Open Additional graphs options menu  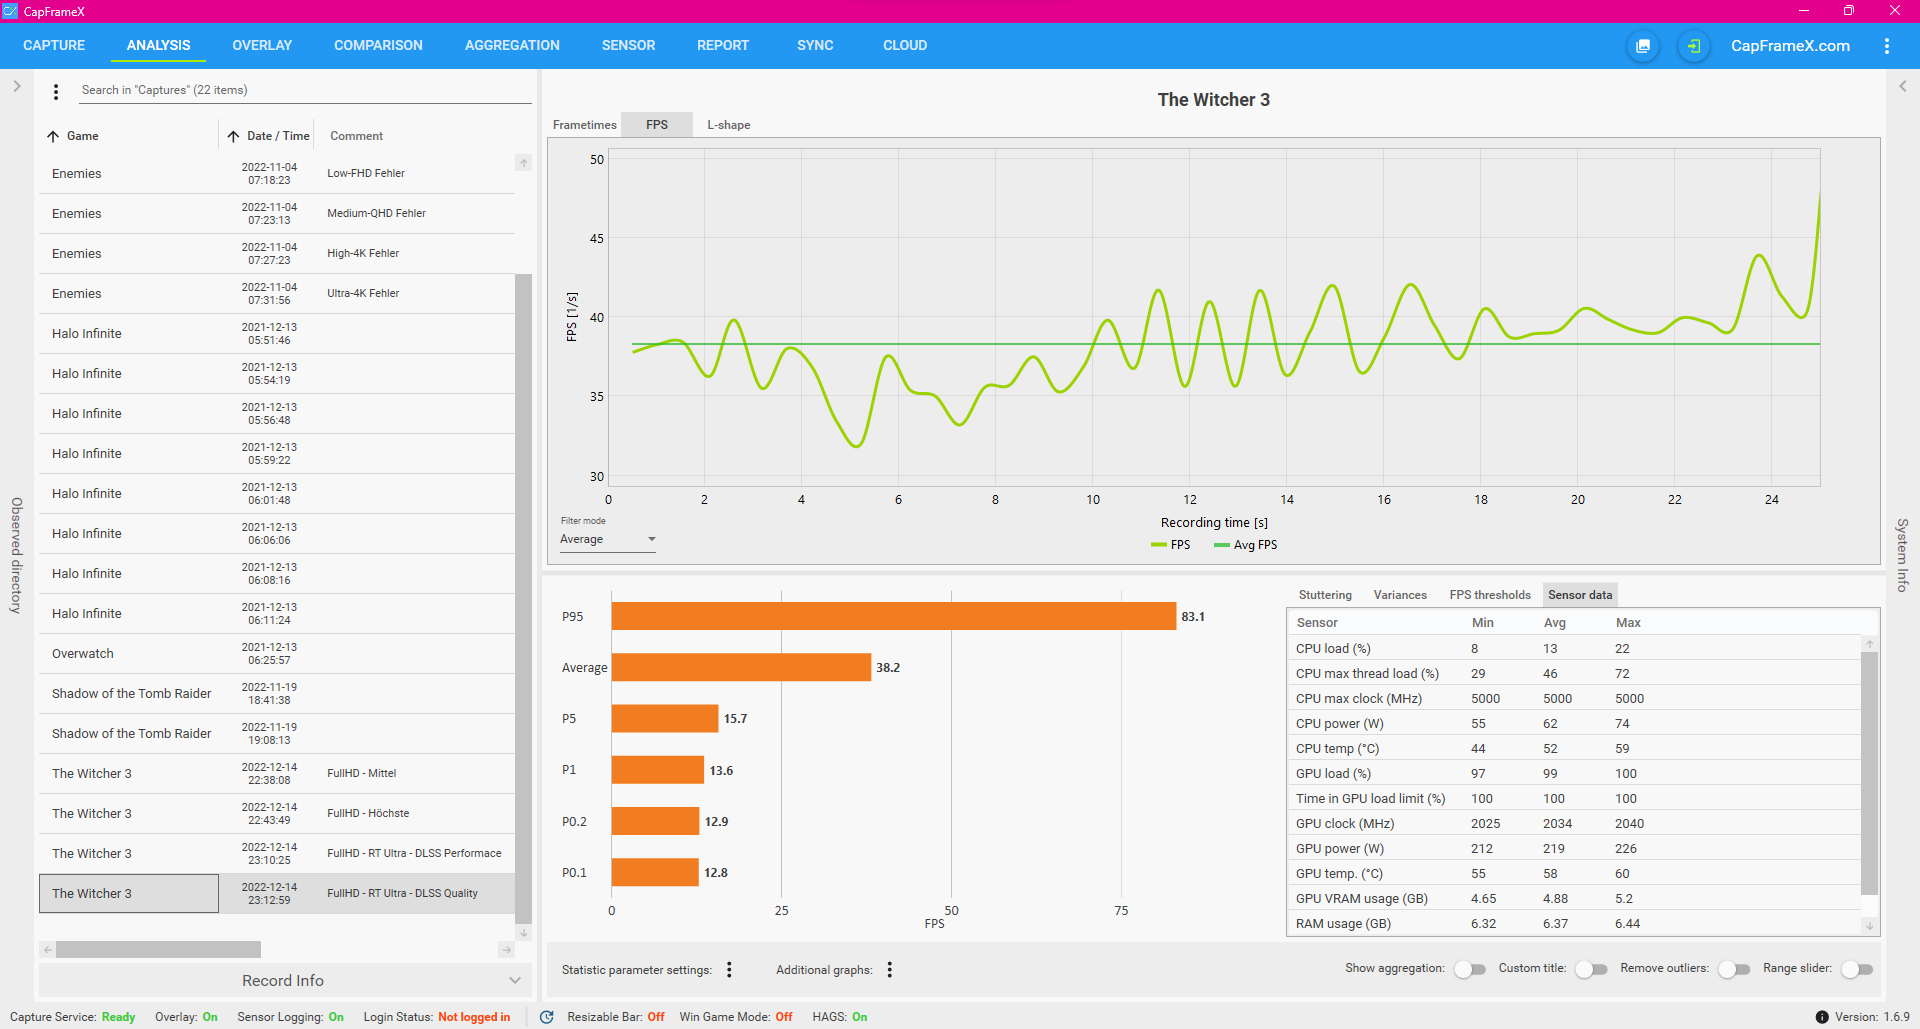coord(889,969)
